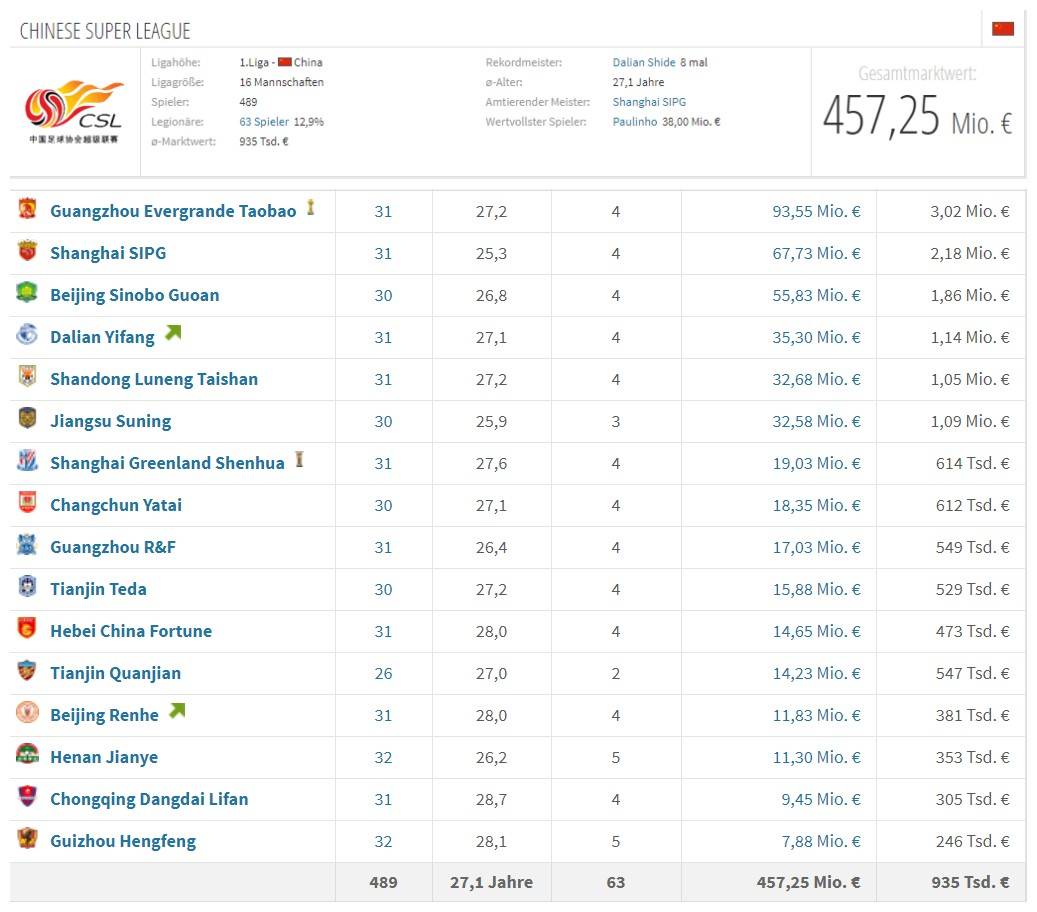Viewport: 1037px width, 912px height.
Task: Click the green arrow next to Beijing Renhe
Action: (x=177, y=712)
